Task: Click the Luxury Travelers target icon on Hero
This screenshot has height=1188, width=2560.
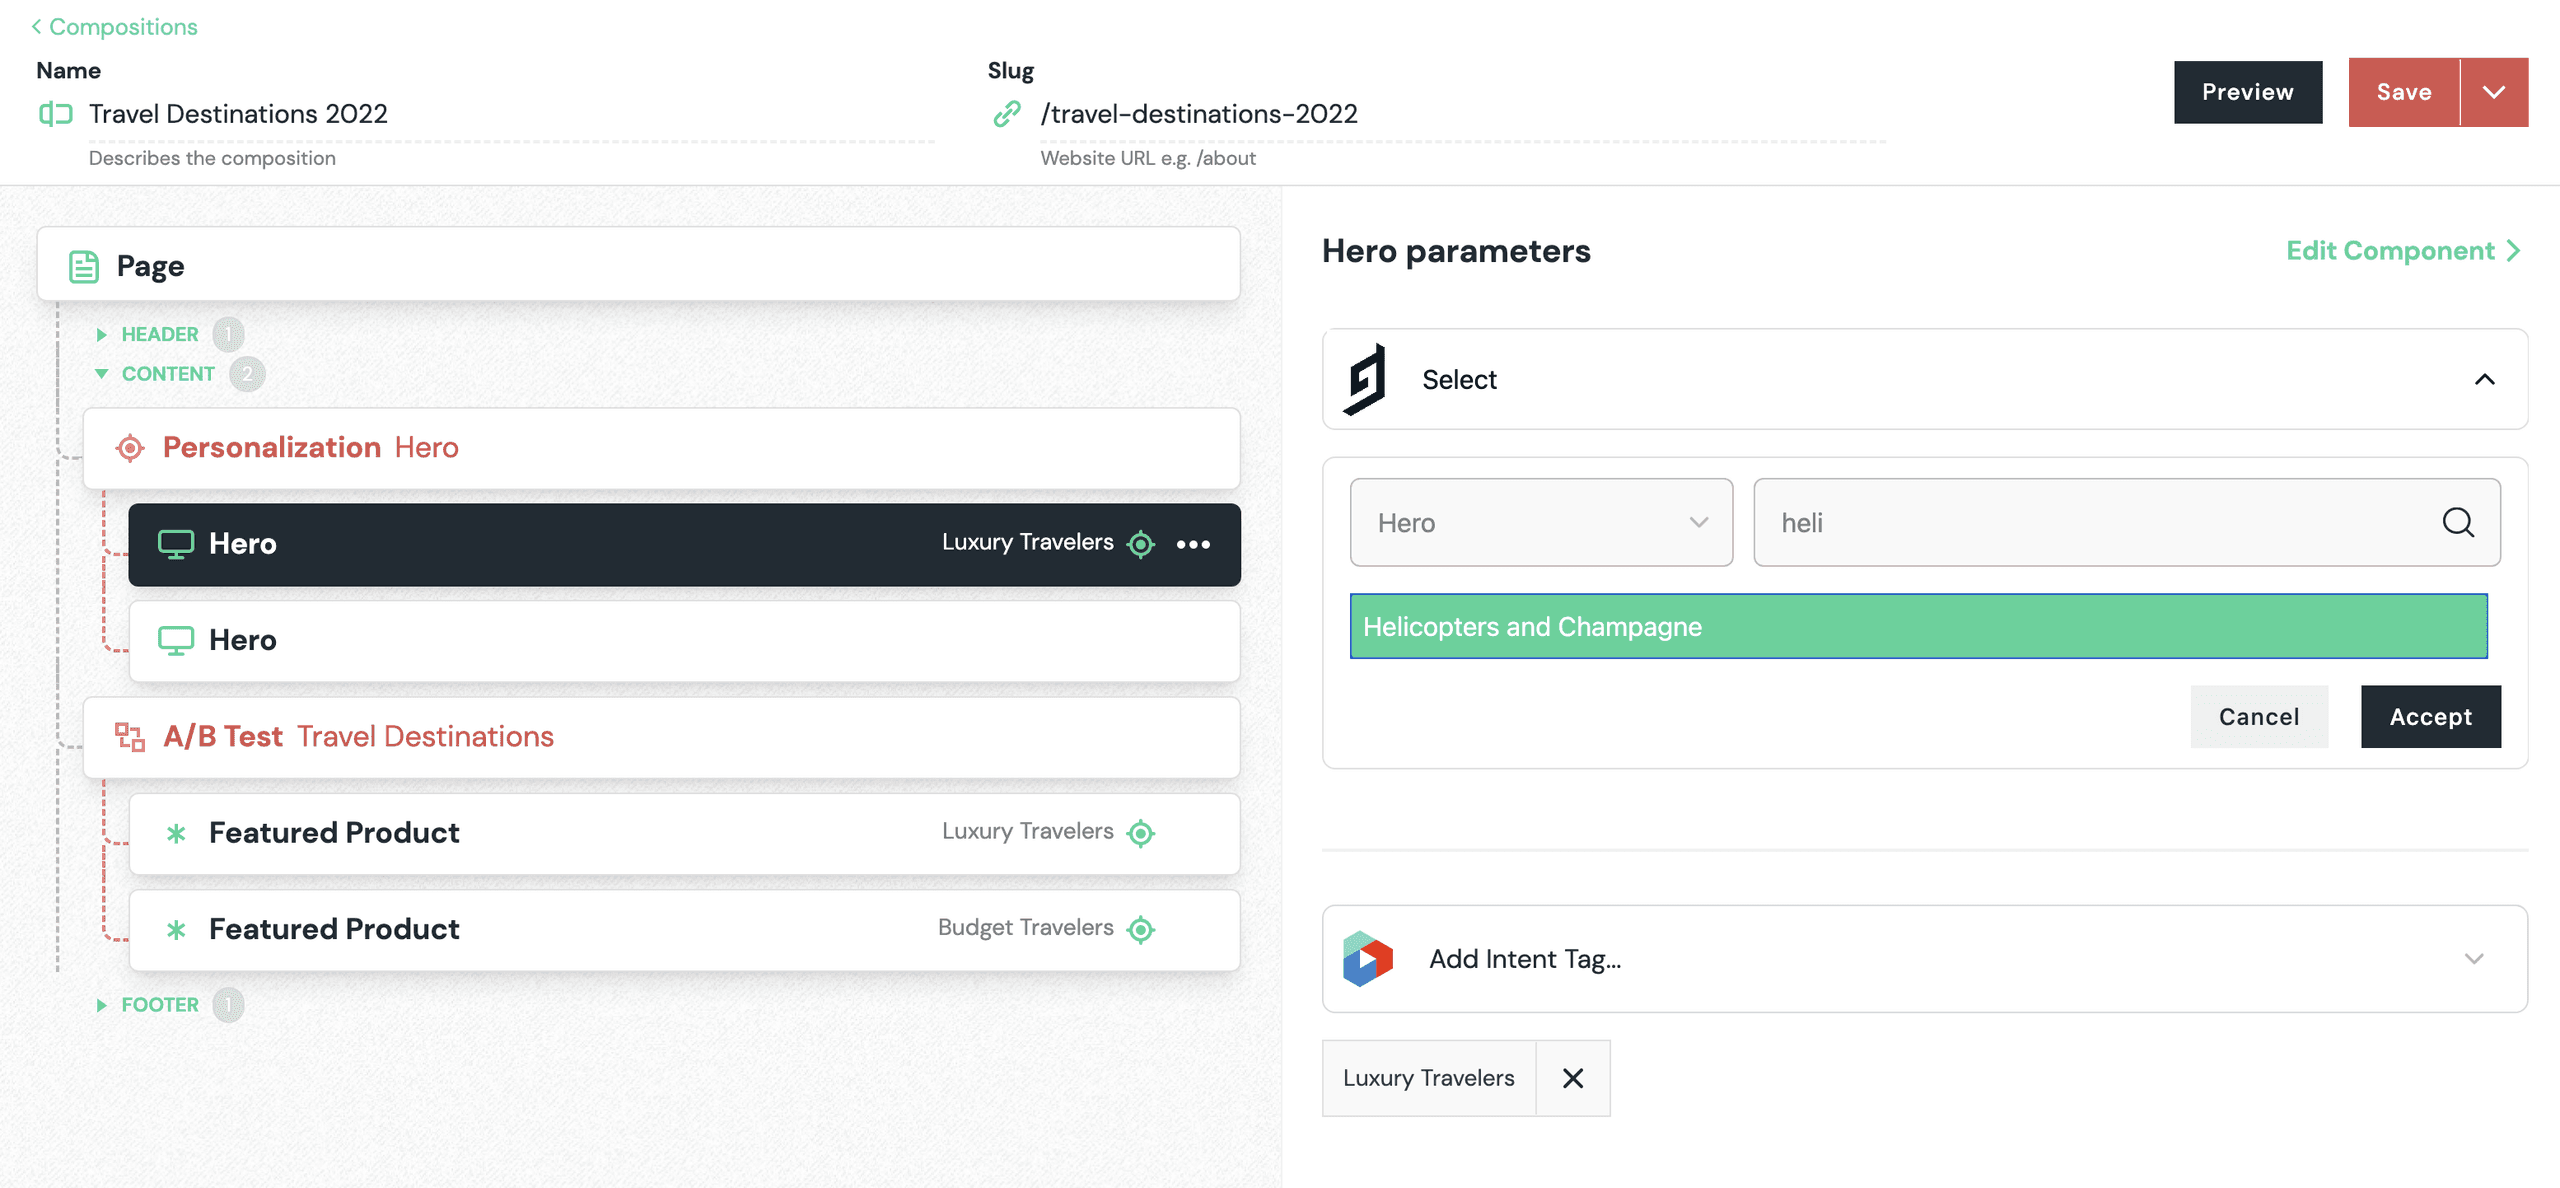Action: pos(1141,543)
